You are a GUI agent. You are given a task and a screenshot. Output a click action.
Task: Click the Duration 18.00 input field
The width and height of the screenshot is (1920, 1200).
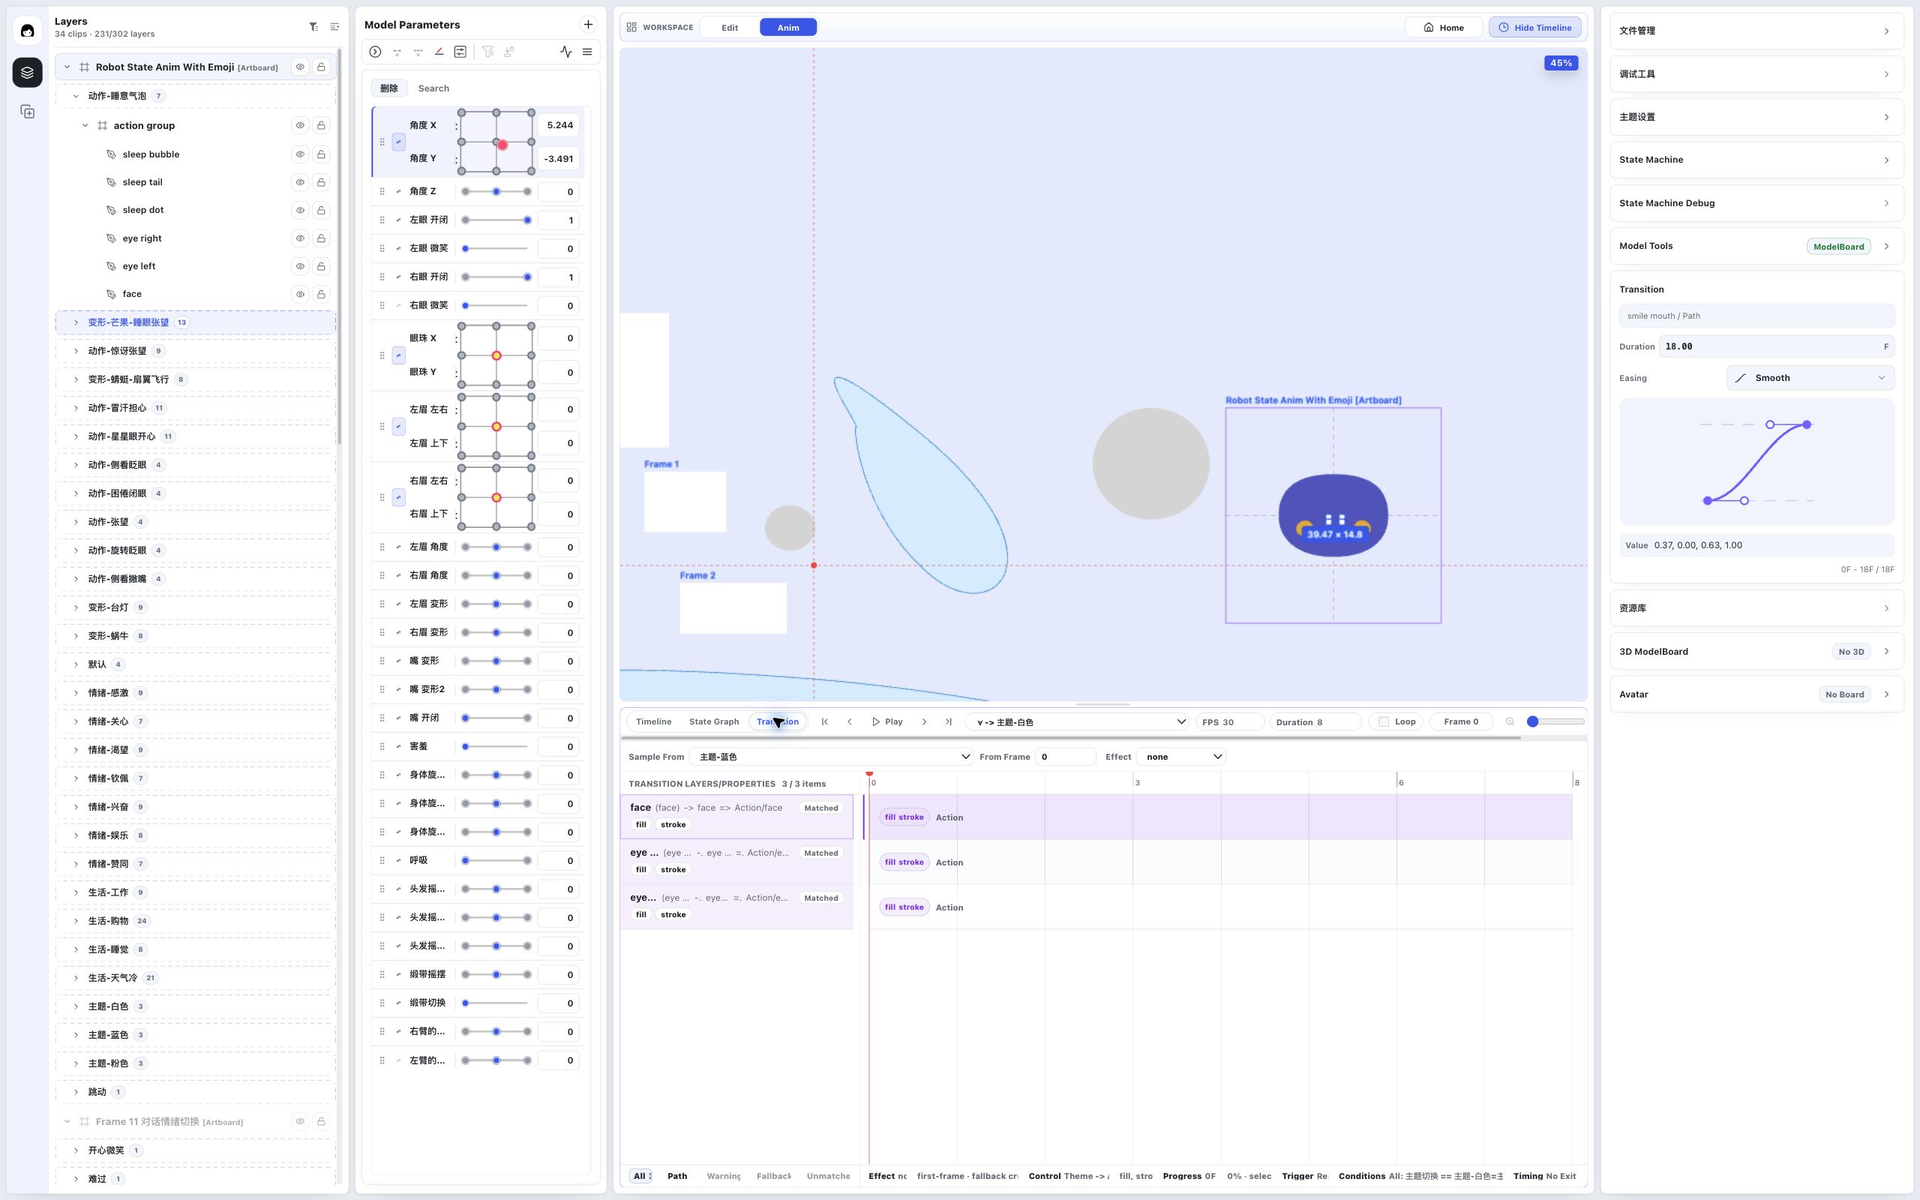(1776, 347)
